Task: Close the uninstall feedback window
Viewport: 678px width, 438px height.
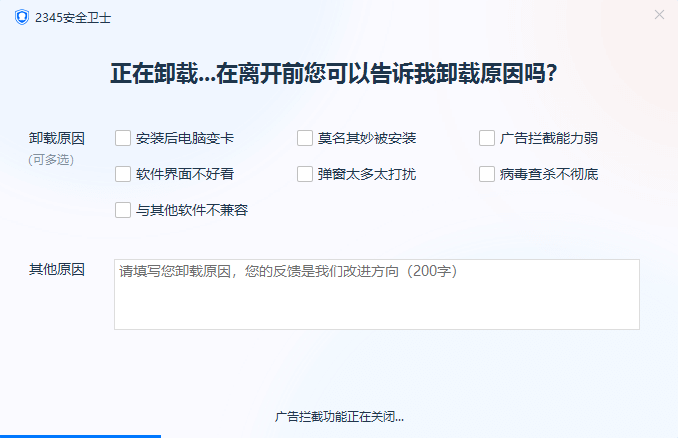Action: click(659, 14)
